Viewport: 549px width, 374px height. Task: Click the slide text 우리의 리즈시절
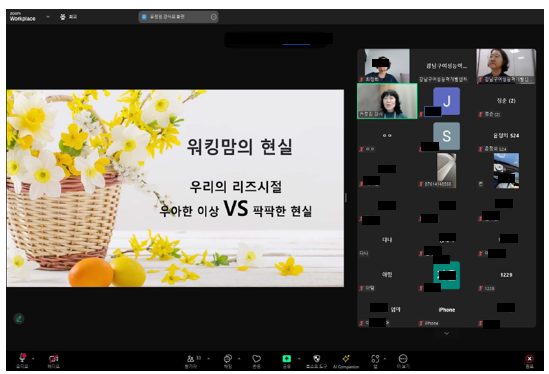click(236, 187)
